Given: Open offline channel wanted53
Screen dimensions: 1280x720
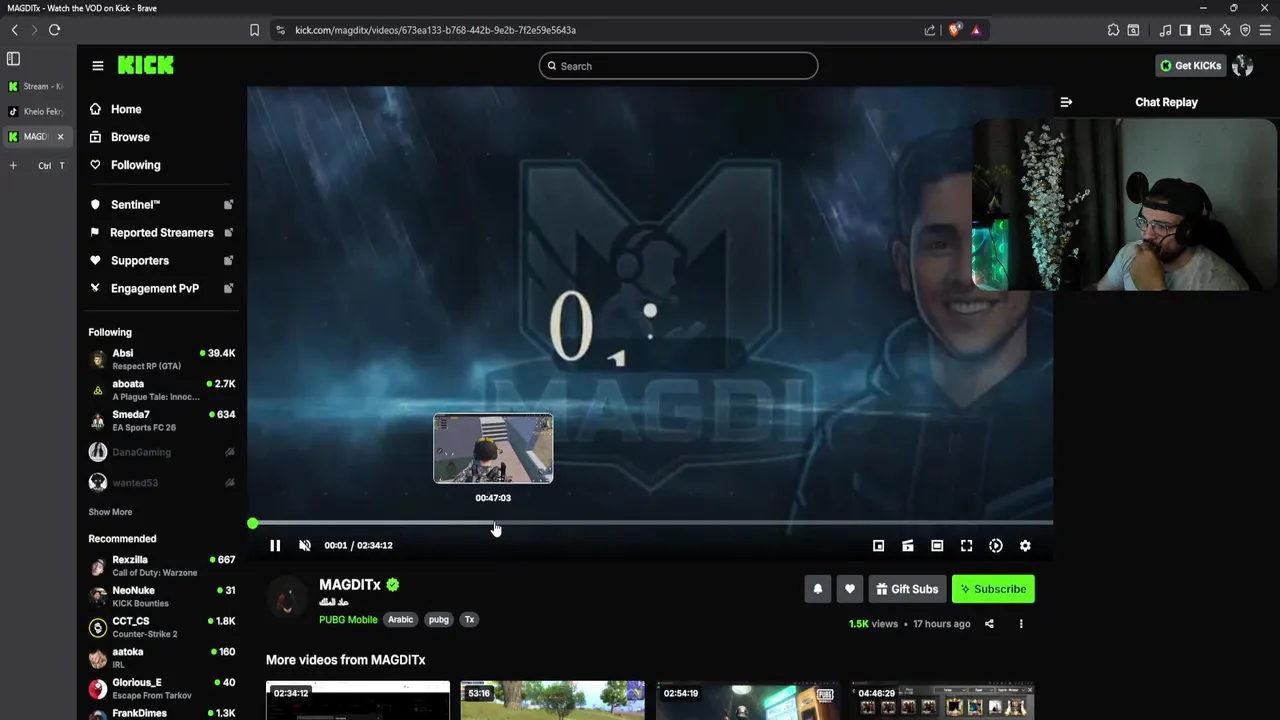Looking at the screenshot, I should click(x=161, y=483).
